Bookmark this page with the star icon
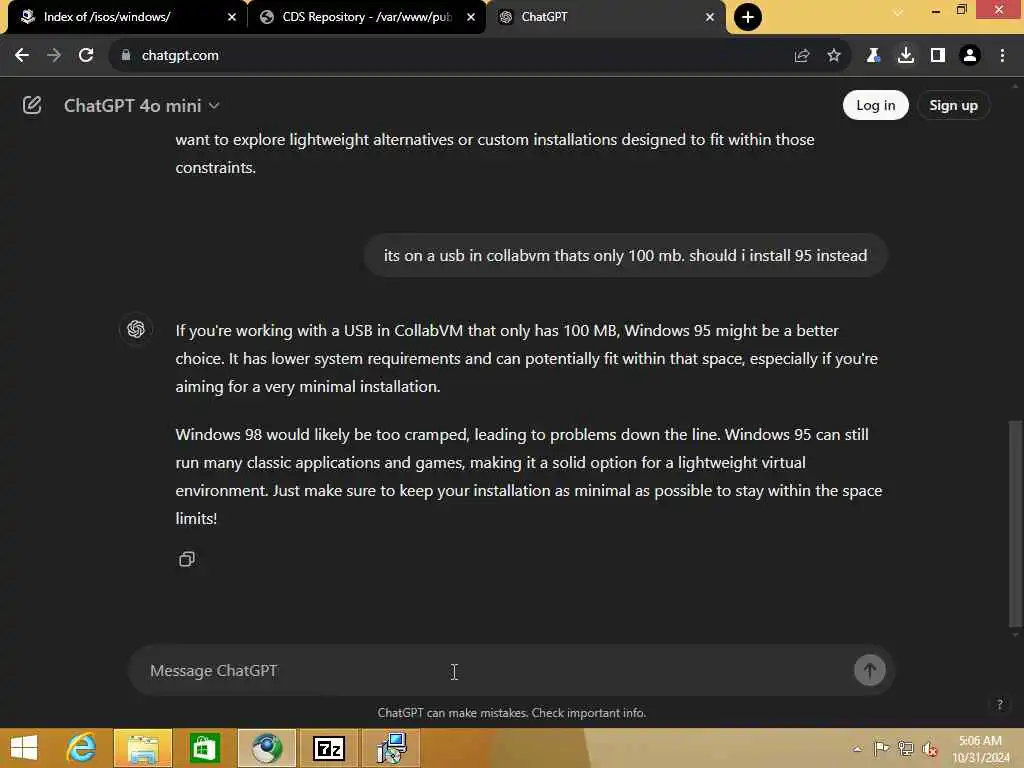 (x=834, y=56)
